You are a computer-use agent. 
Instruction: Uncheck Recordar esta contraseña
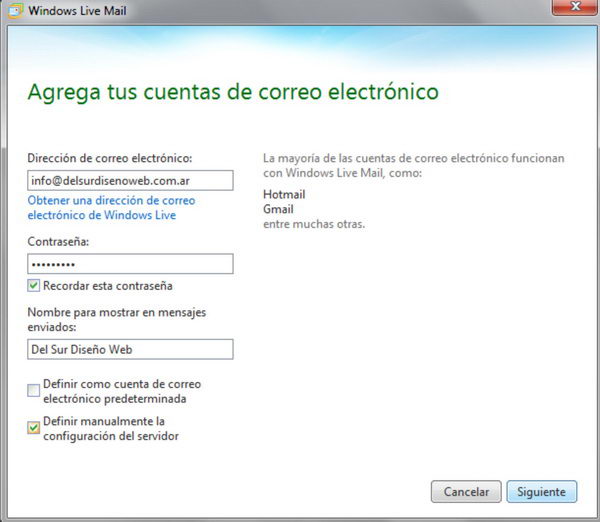(x=34, y=285)
